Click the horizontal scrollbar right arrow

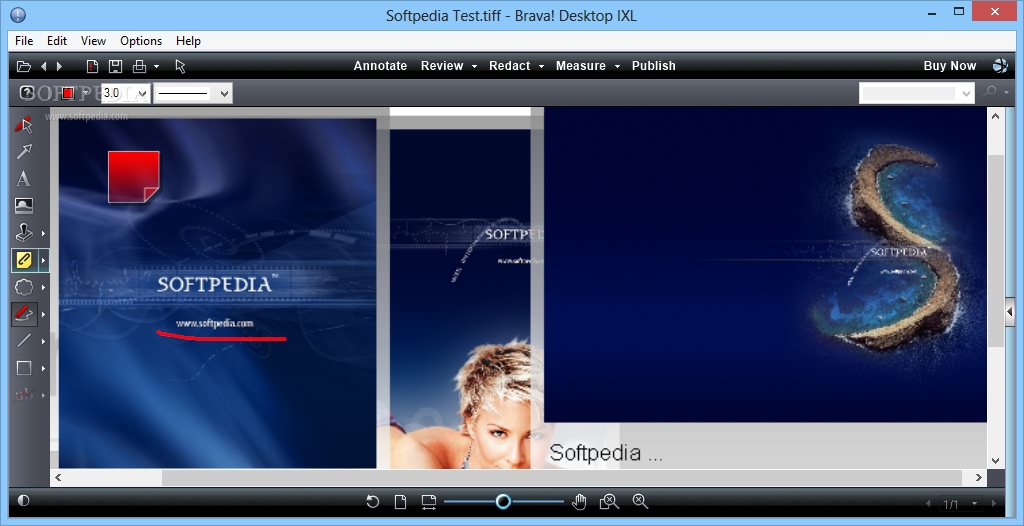click(978, 478)
